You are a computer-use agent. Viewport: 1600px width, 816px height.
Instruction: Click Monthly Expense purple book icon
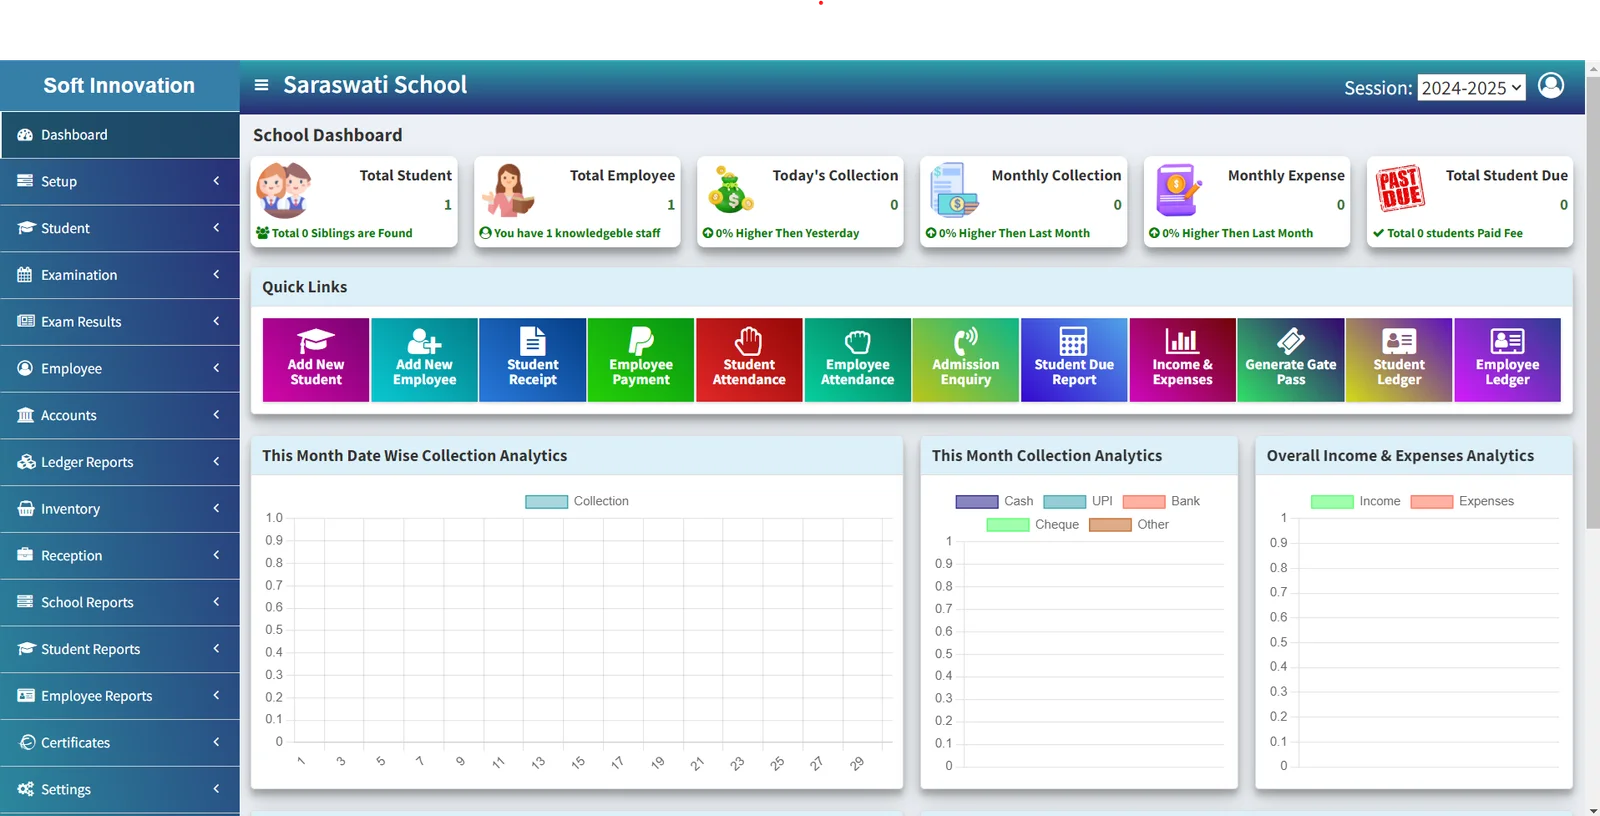coord(1177,190)
